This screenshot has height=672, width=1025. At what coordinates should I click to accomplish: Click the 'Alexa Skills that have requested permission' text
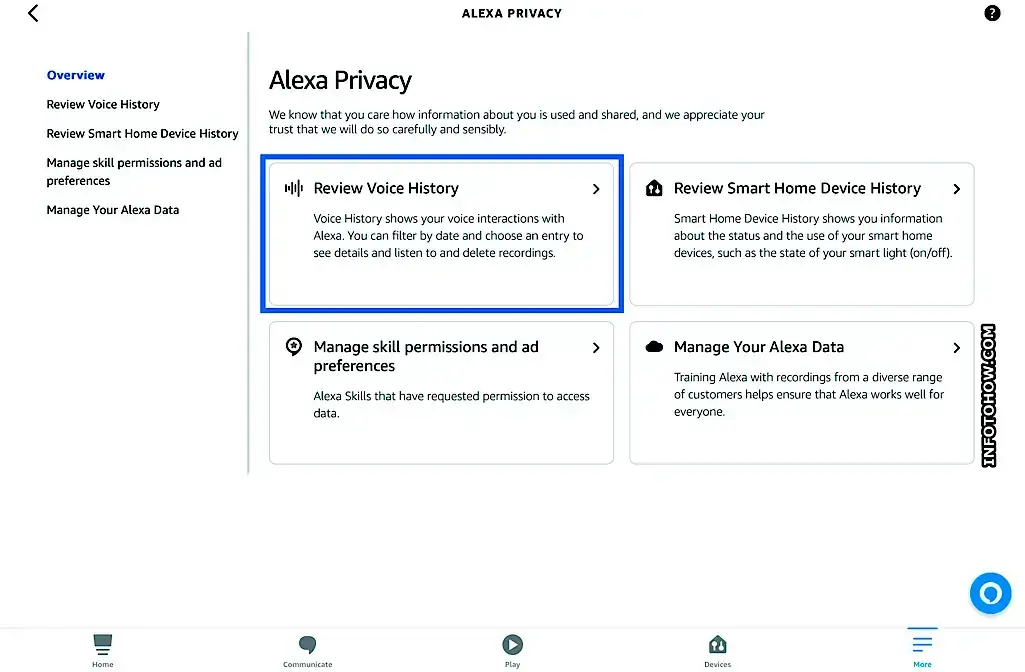(451, 405)
